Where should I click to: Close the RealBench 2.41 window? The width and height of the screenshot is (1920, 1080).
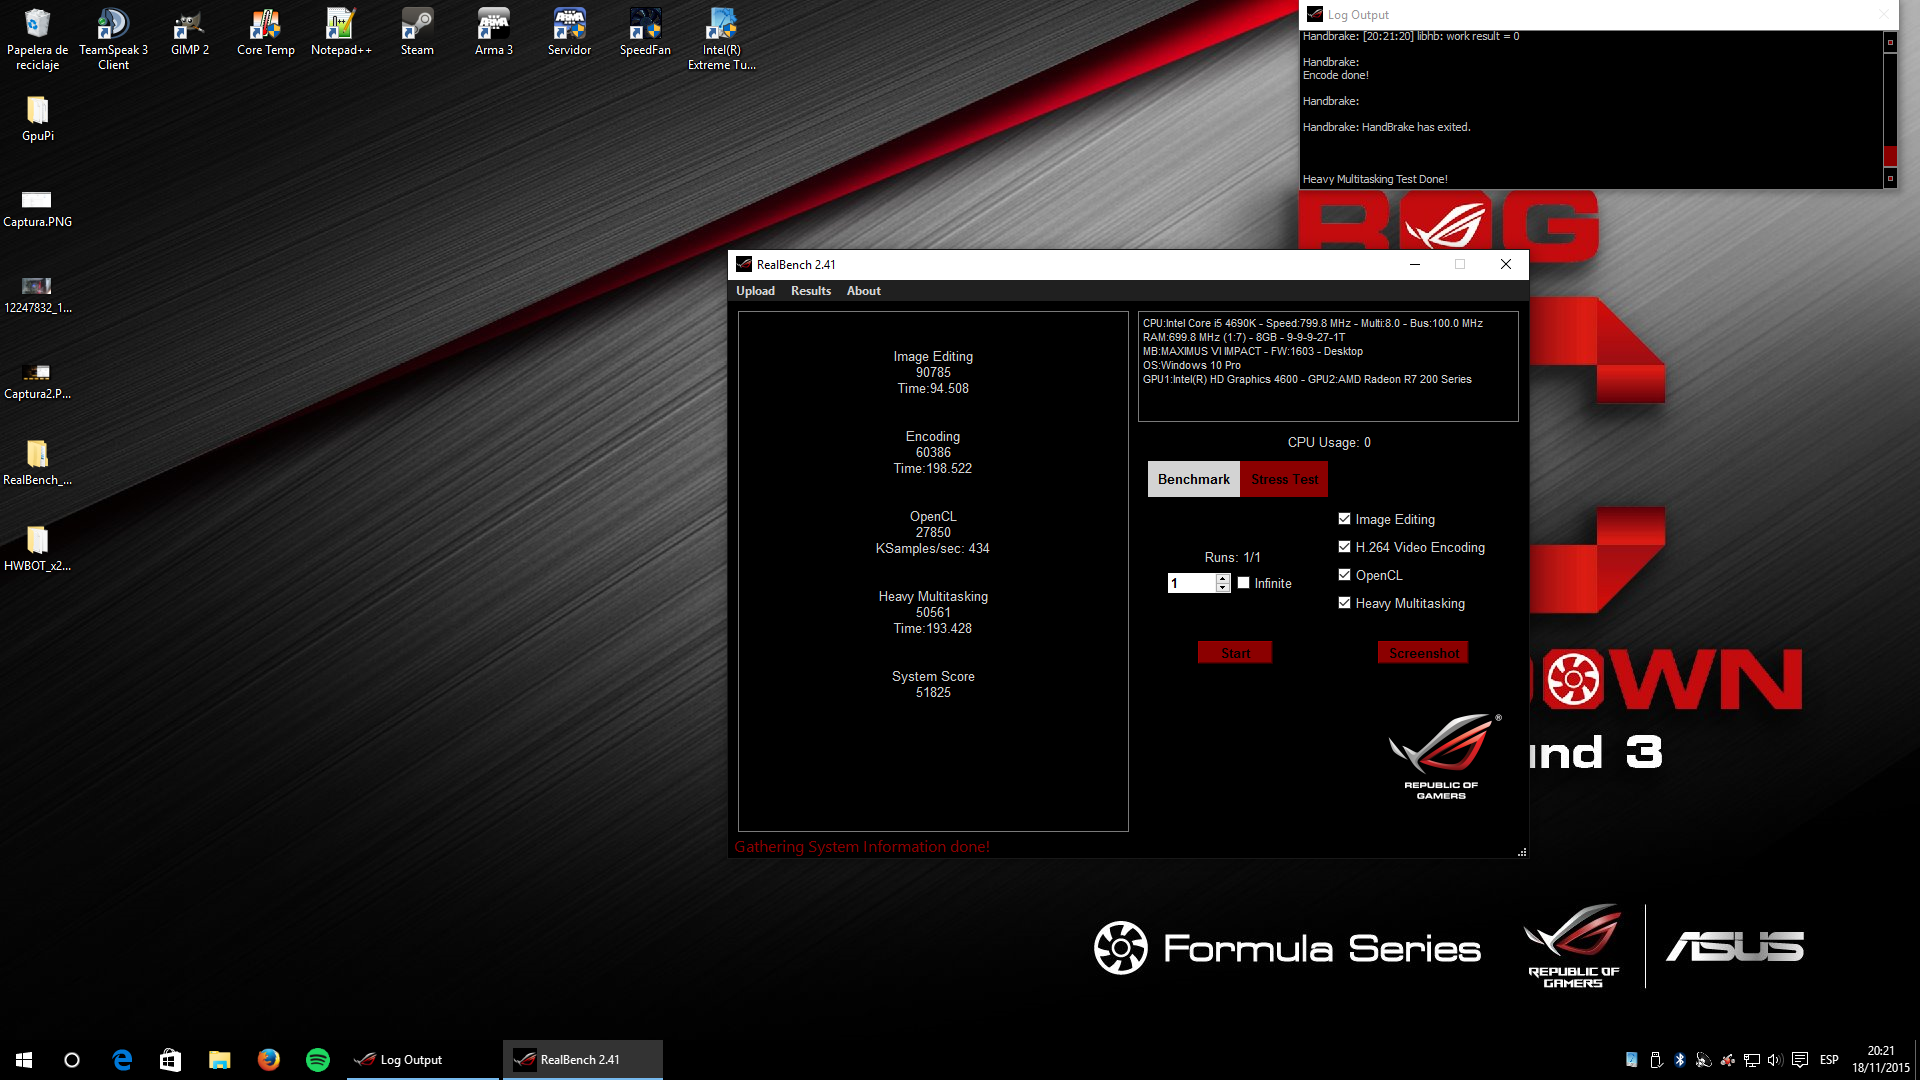click(1505, 264)
